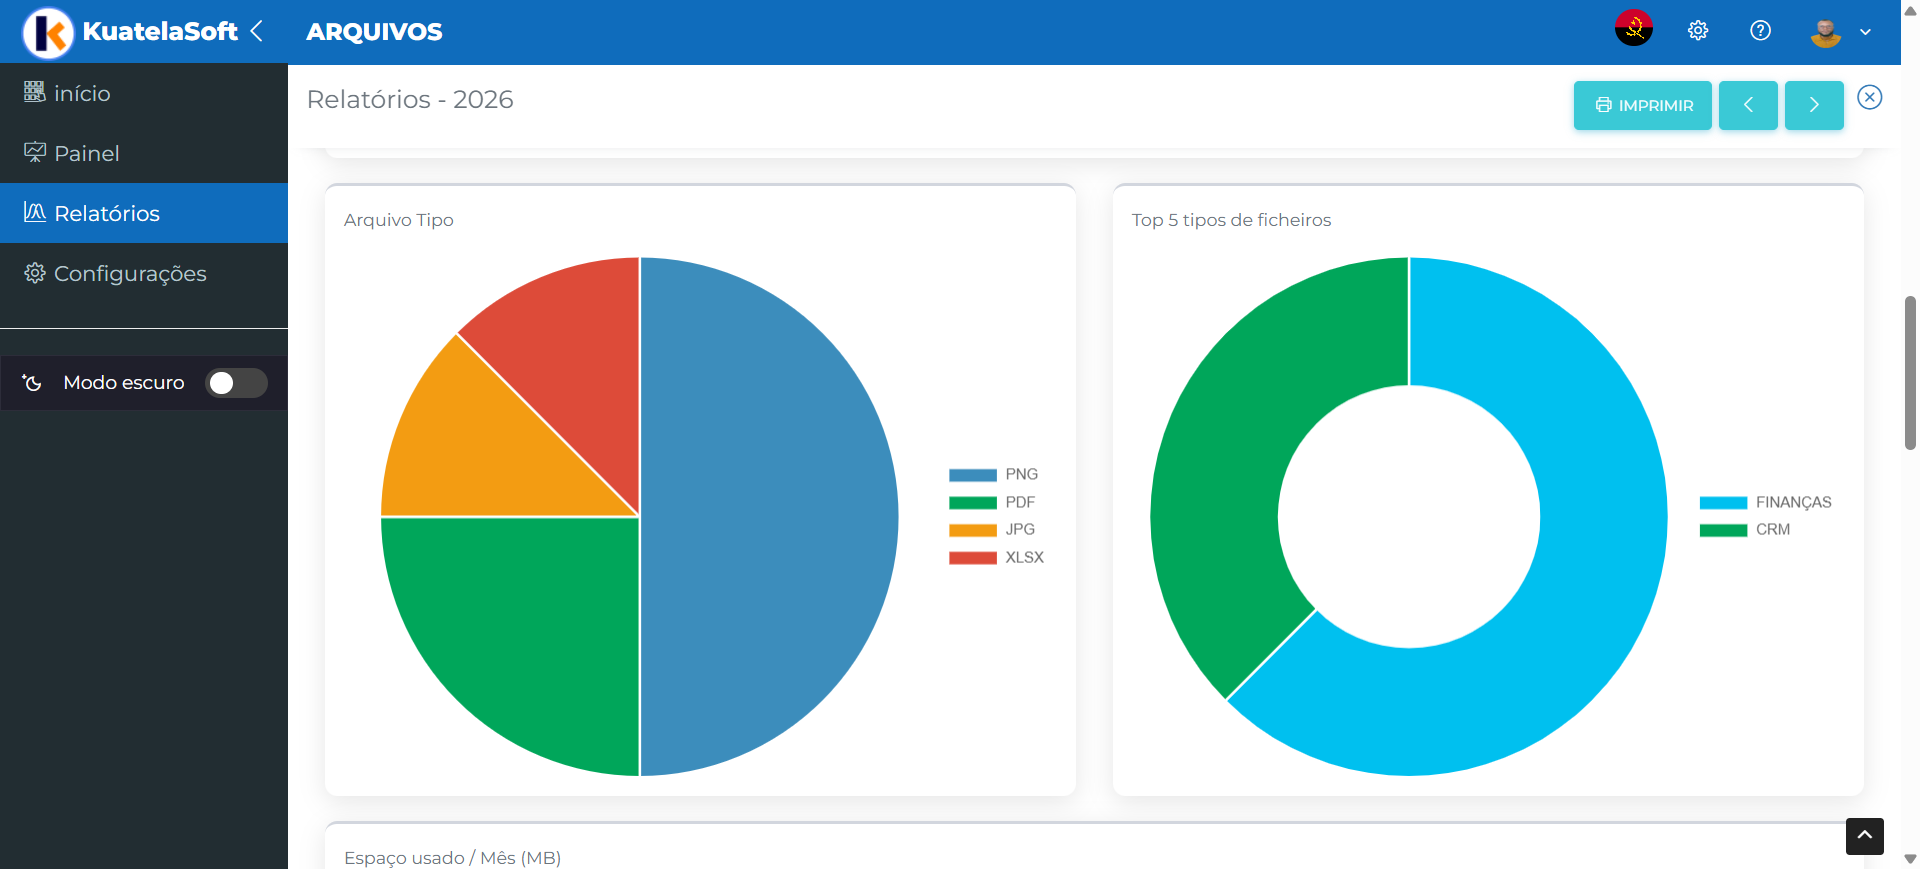
Task: Hide FINANÇAS series in the donut legend
Action: tap(1766, 503)
